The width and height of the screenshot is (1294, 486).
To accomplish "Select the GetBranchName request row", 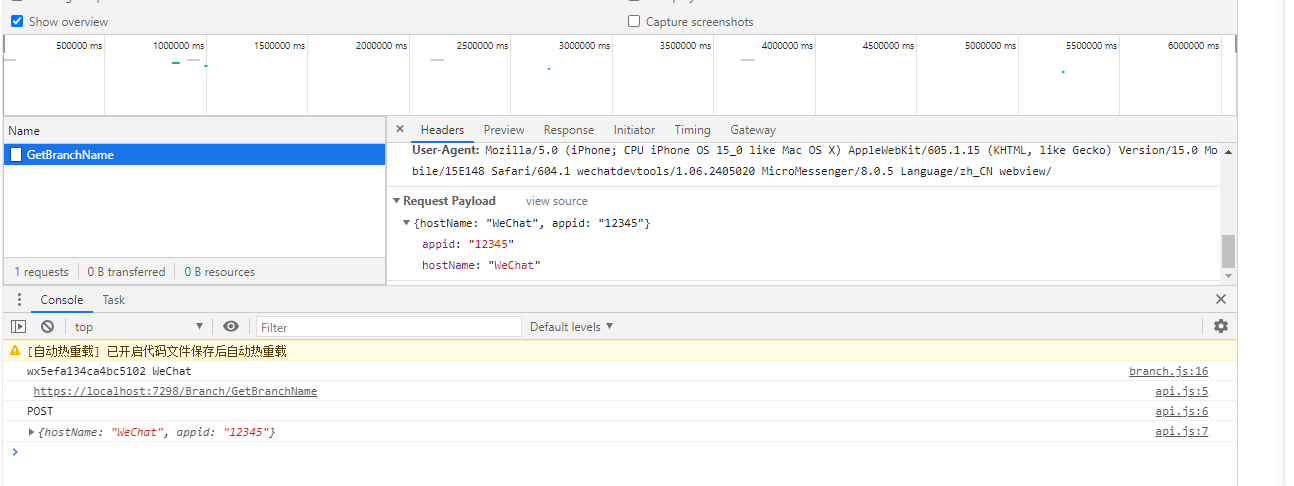I will (x=195, y=155).
